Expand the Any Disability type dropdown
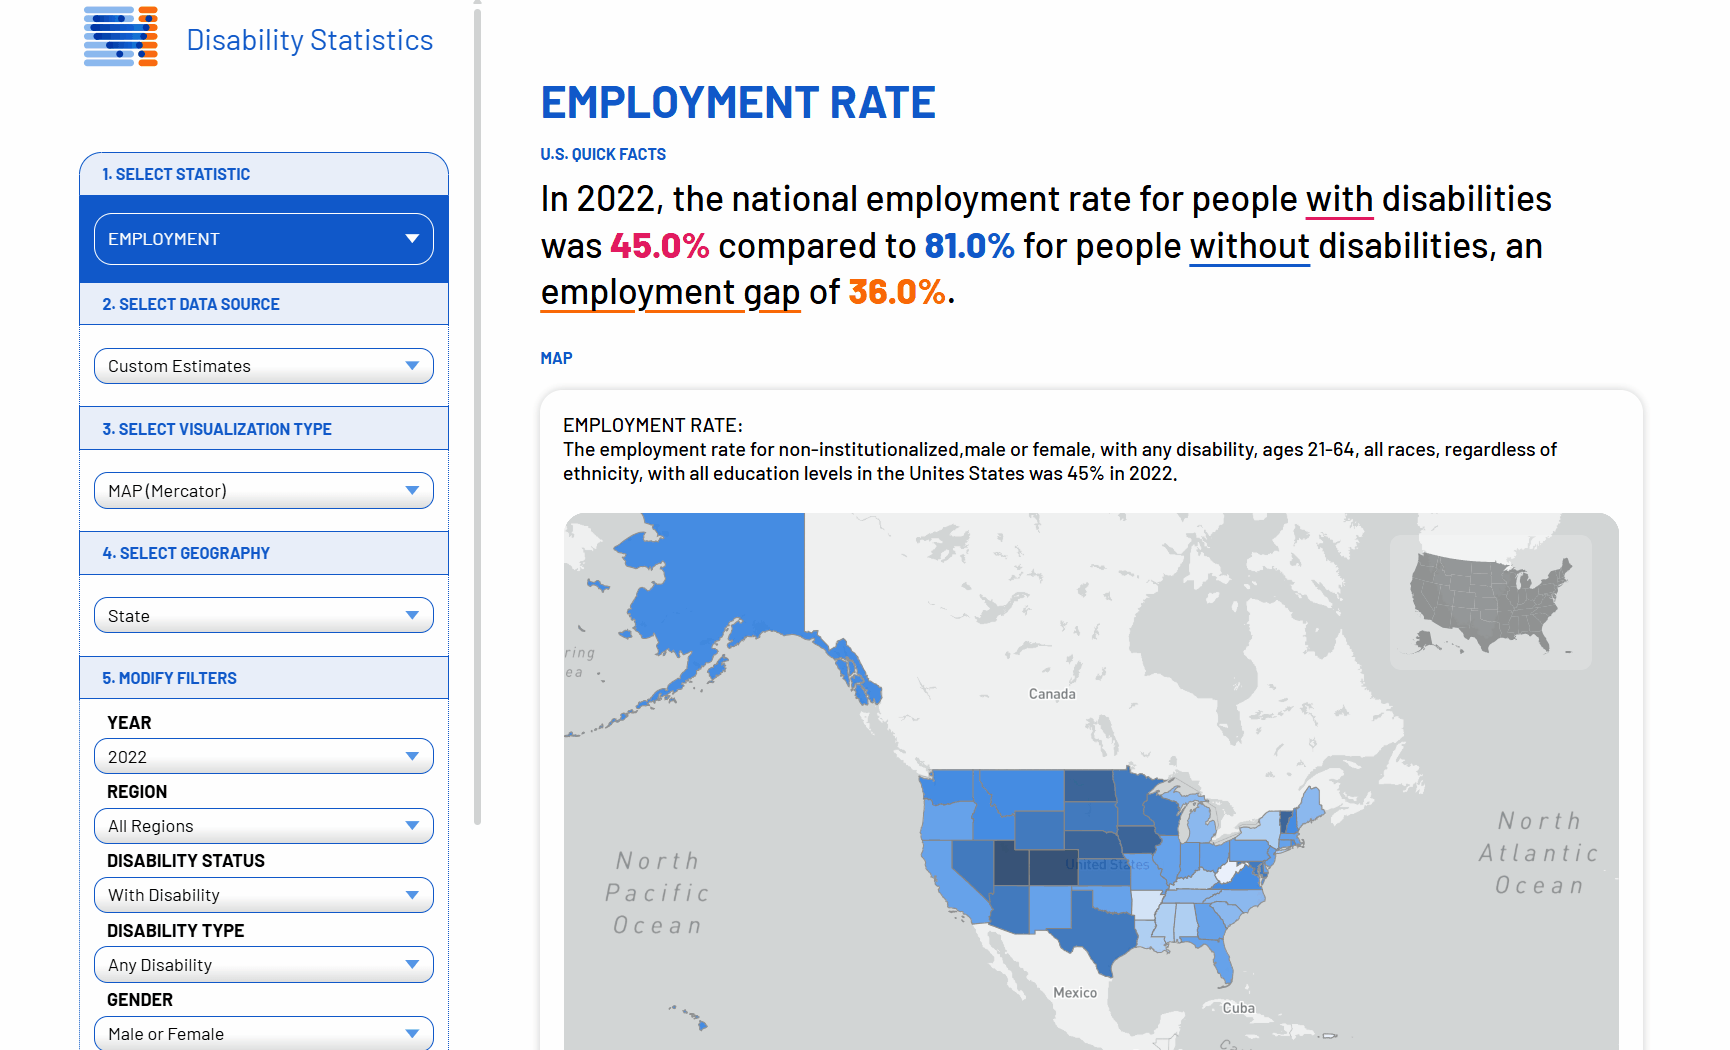Screen dimensions: 1730x1050 point(263,965)
